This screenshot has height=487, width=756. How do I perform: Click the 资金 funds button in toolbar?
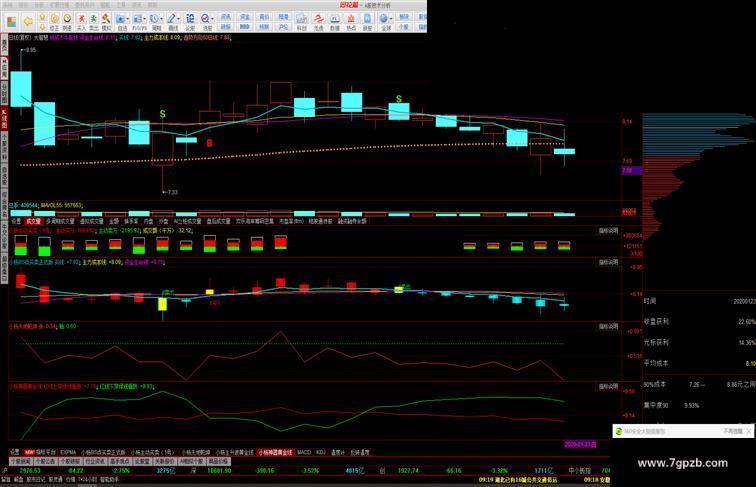(x=245, y=17)
